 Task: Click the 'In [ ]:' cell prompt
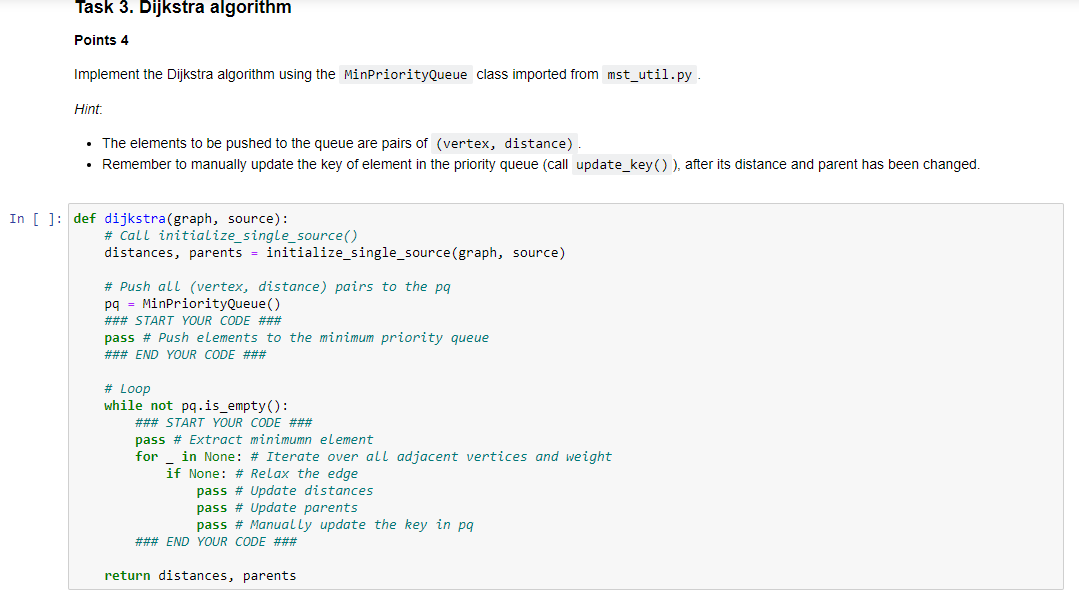click(x=35, y=219)
